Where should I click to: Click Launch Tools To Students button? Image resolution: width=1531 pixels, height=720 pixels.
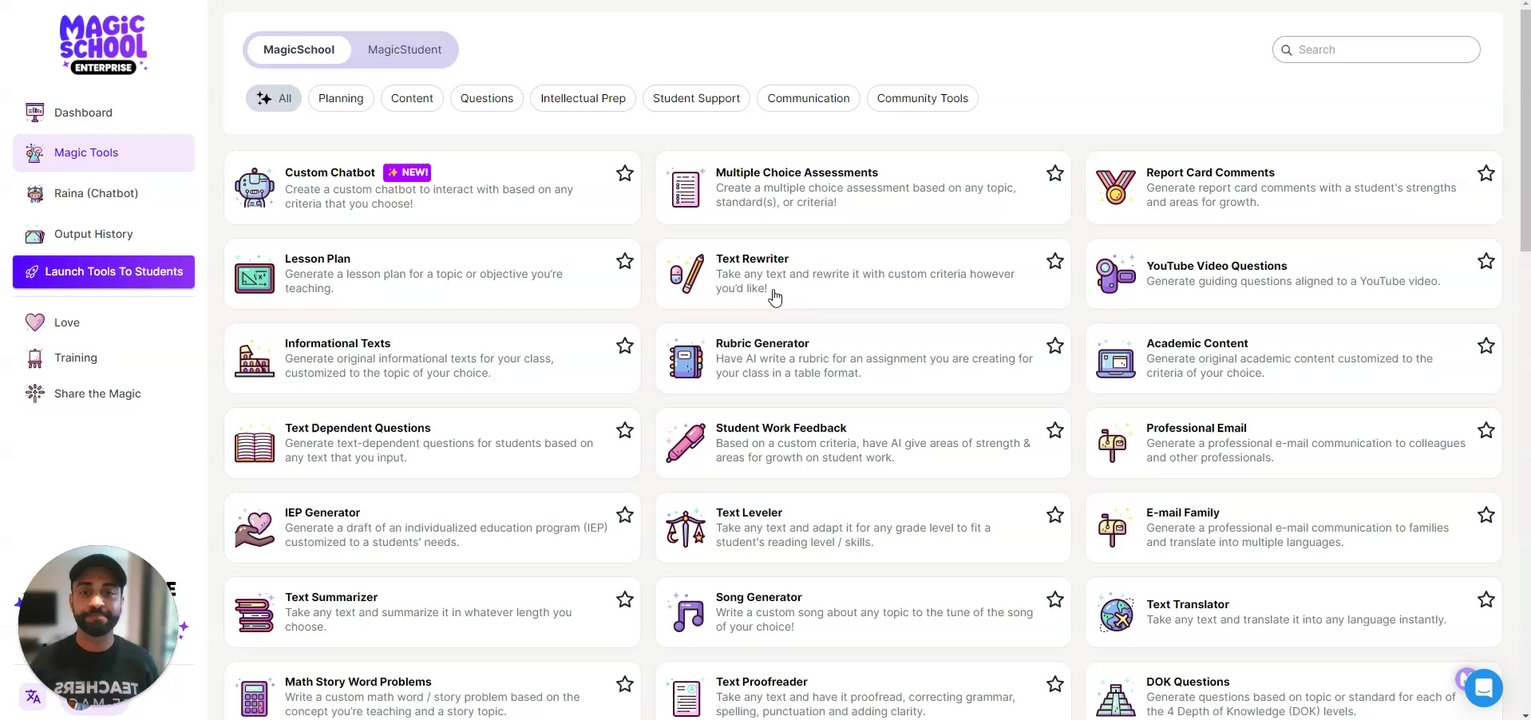[x=103, y=272]
